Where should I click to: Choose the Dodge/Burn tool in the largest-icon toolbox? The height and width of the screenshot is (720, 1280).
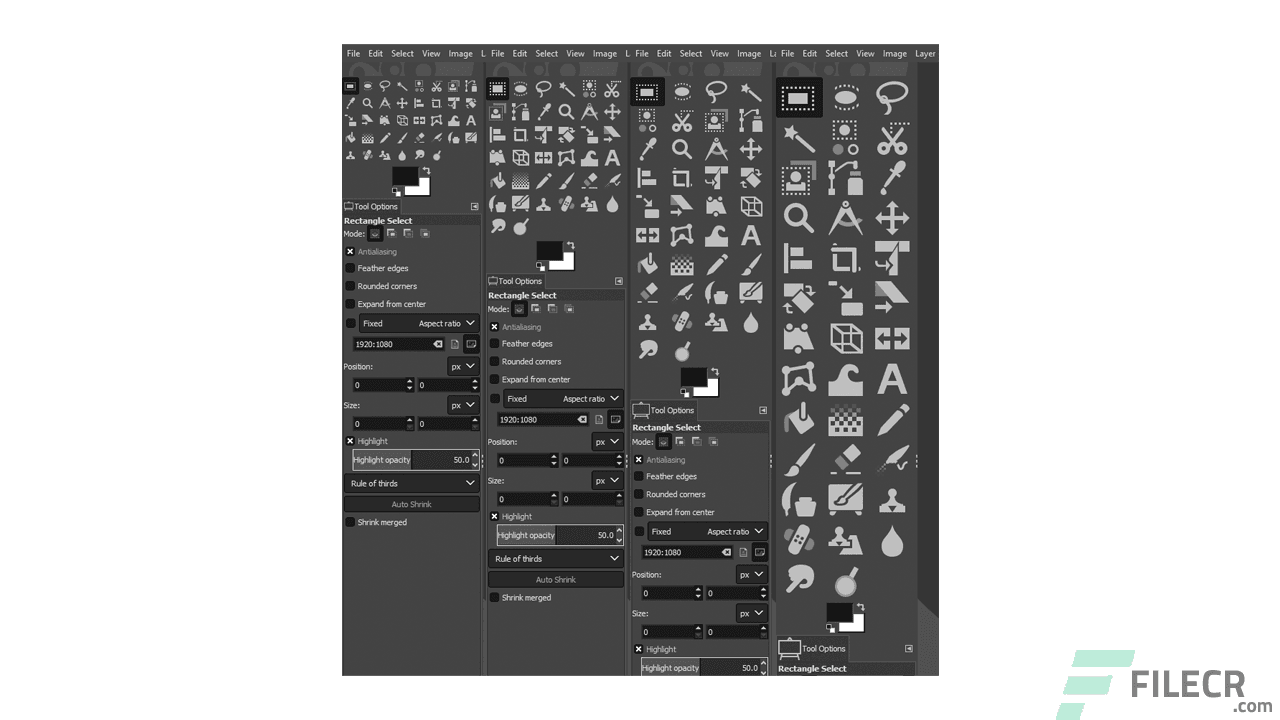point(845,580)
